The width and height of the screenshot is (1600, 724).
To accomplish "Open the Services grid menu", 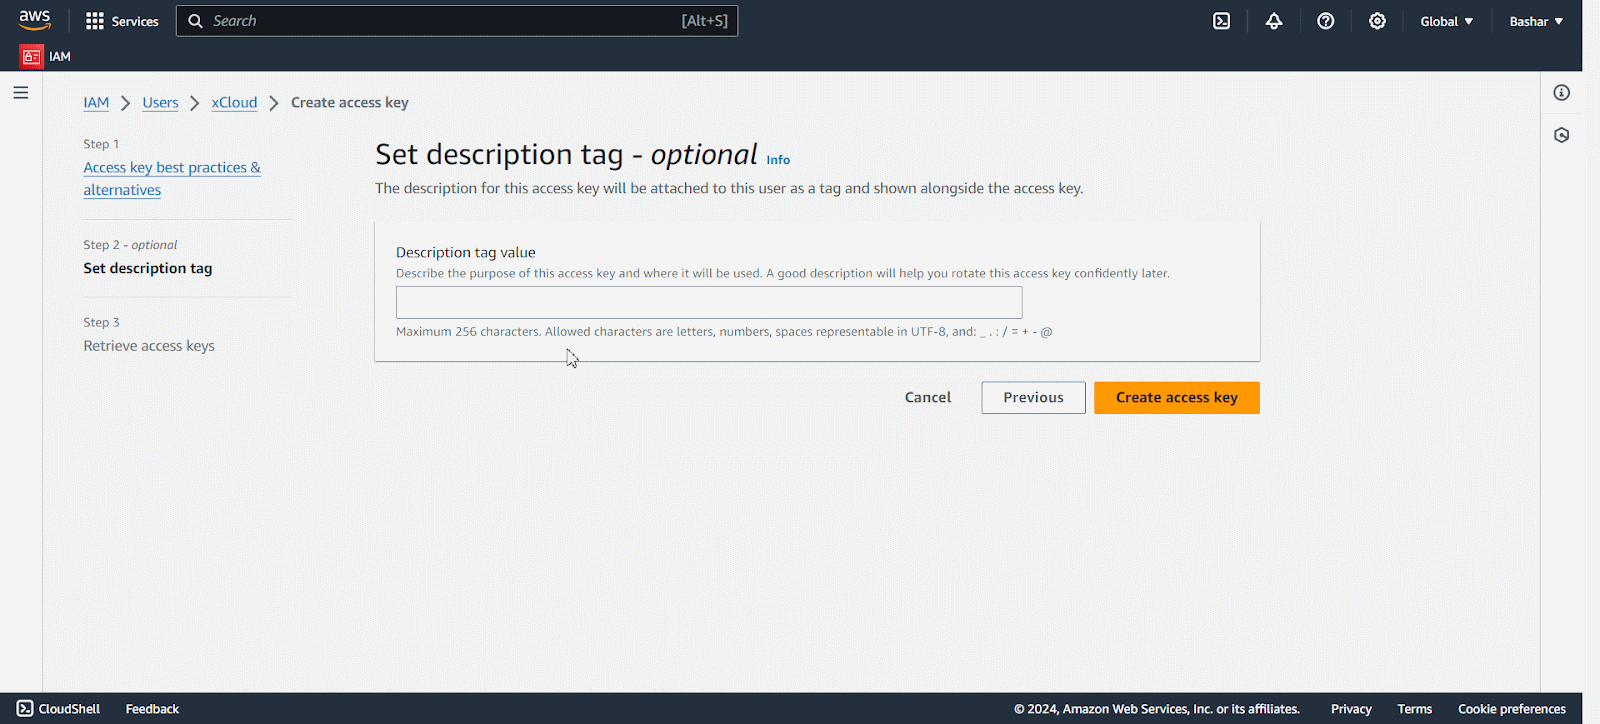I will [95, 21].
